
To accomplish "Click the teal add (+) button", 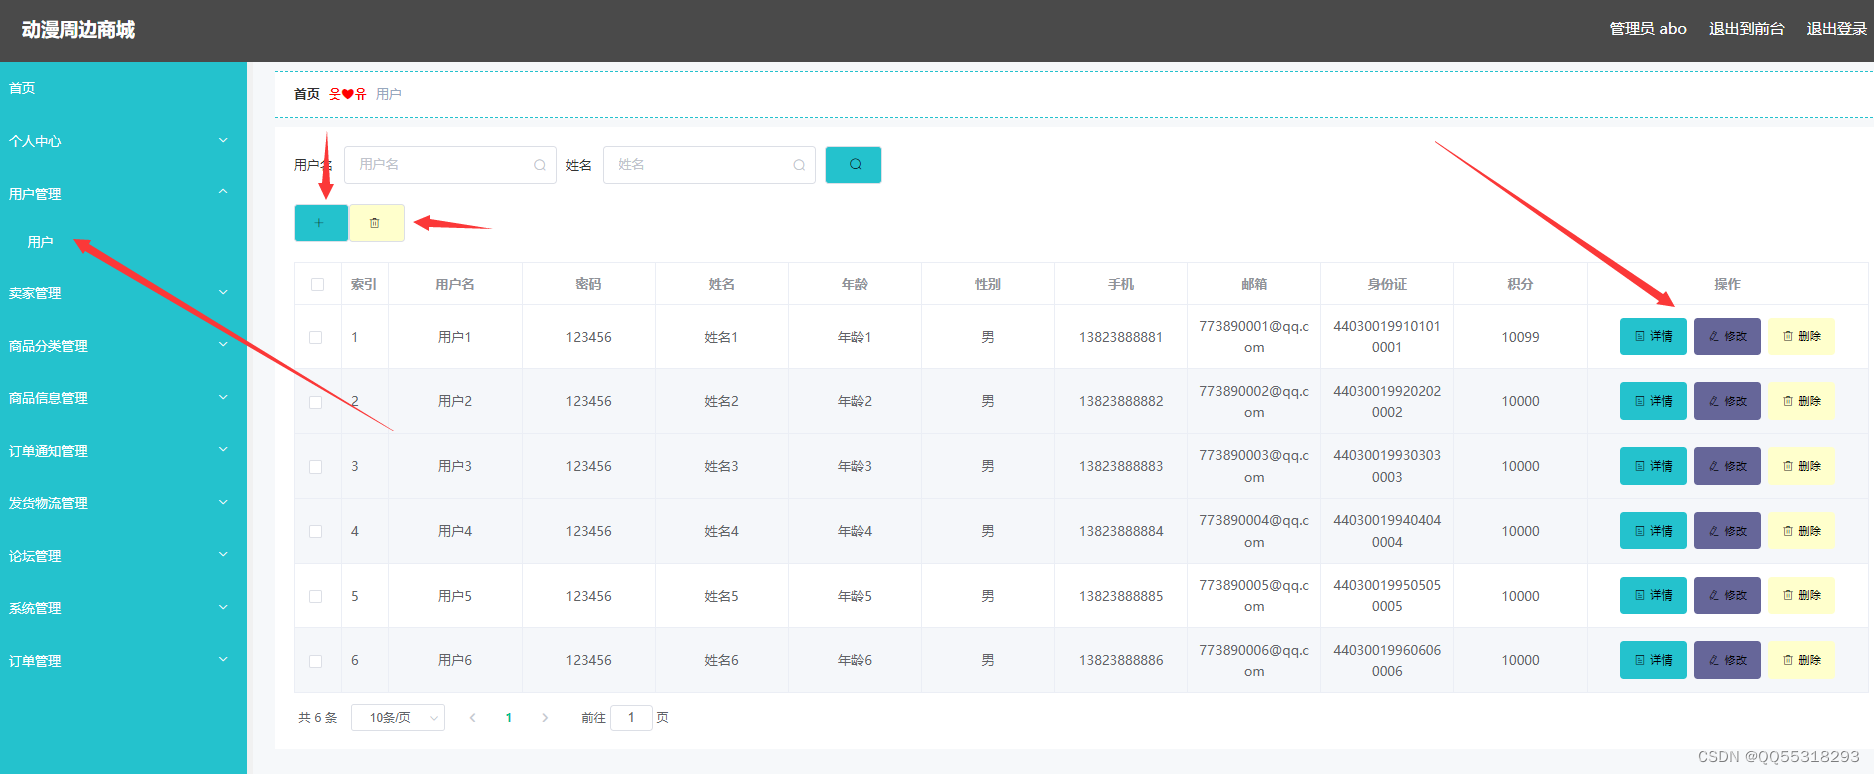I will (321, 223).
